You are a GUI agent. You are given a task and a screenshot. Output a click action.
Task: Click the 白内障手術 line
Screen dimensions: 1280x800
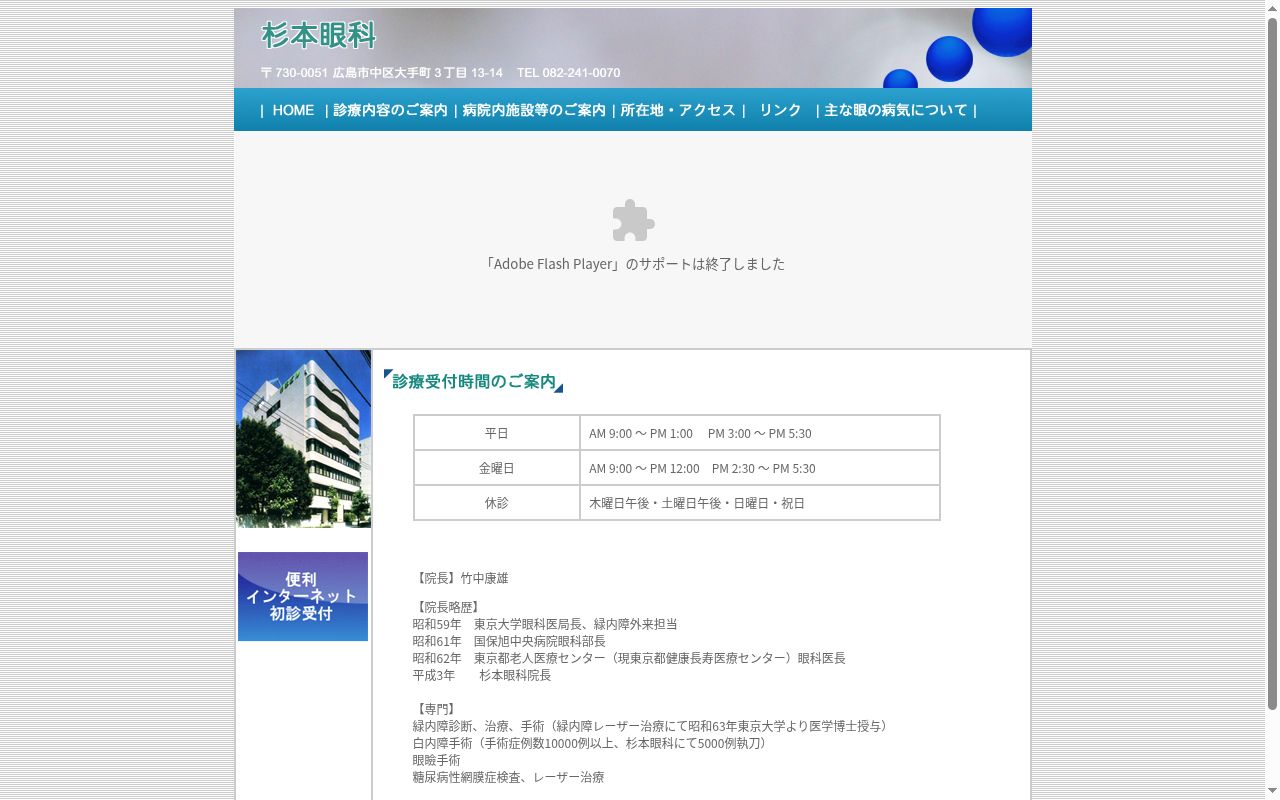pos(593,743)
